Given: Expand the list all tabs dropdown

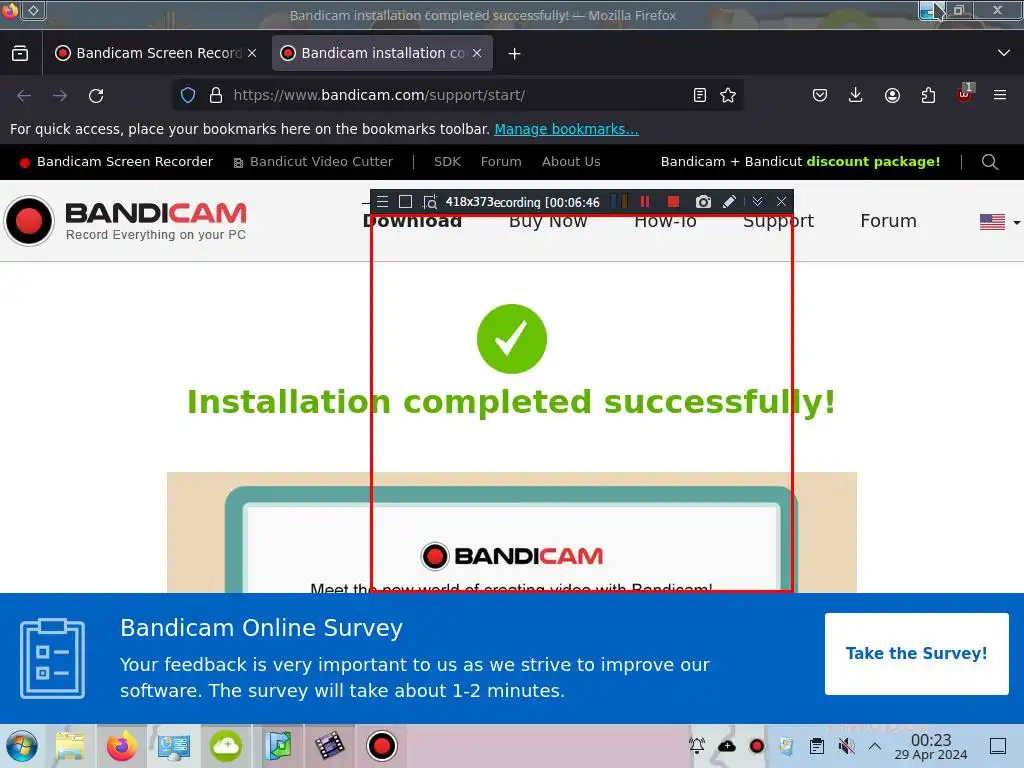Looking at the screenshot, I should (1004, 53).
